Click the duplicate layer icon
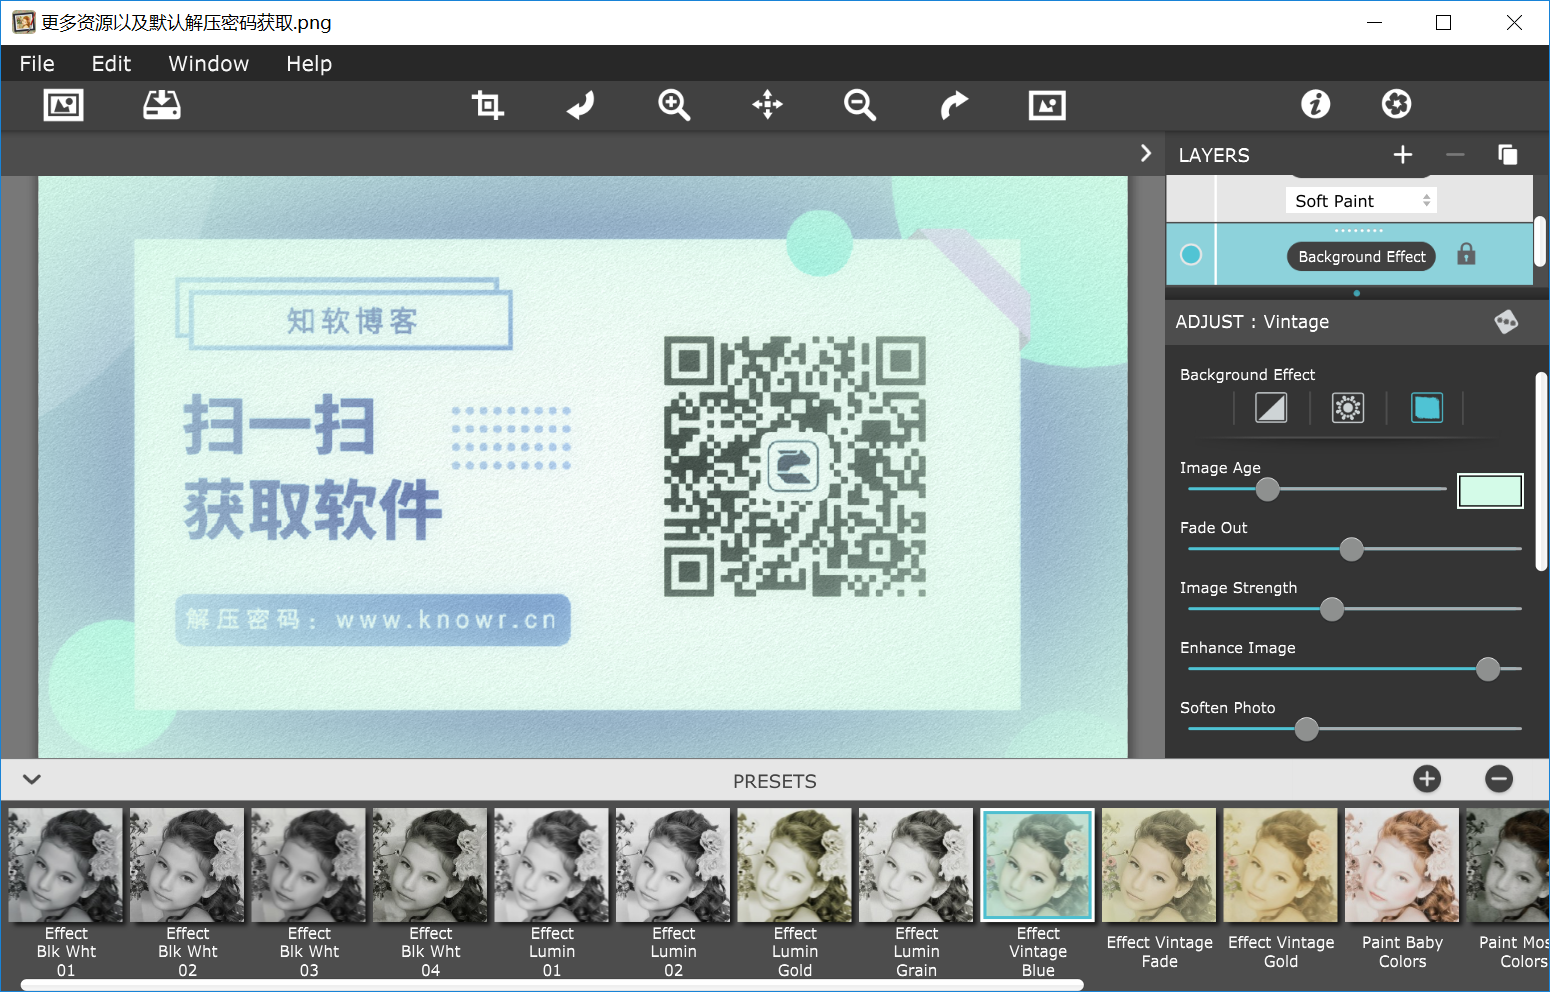The width and height of the screenshot is (1550, 992). [x=1507, y=154]
